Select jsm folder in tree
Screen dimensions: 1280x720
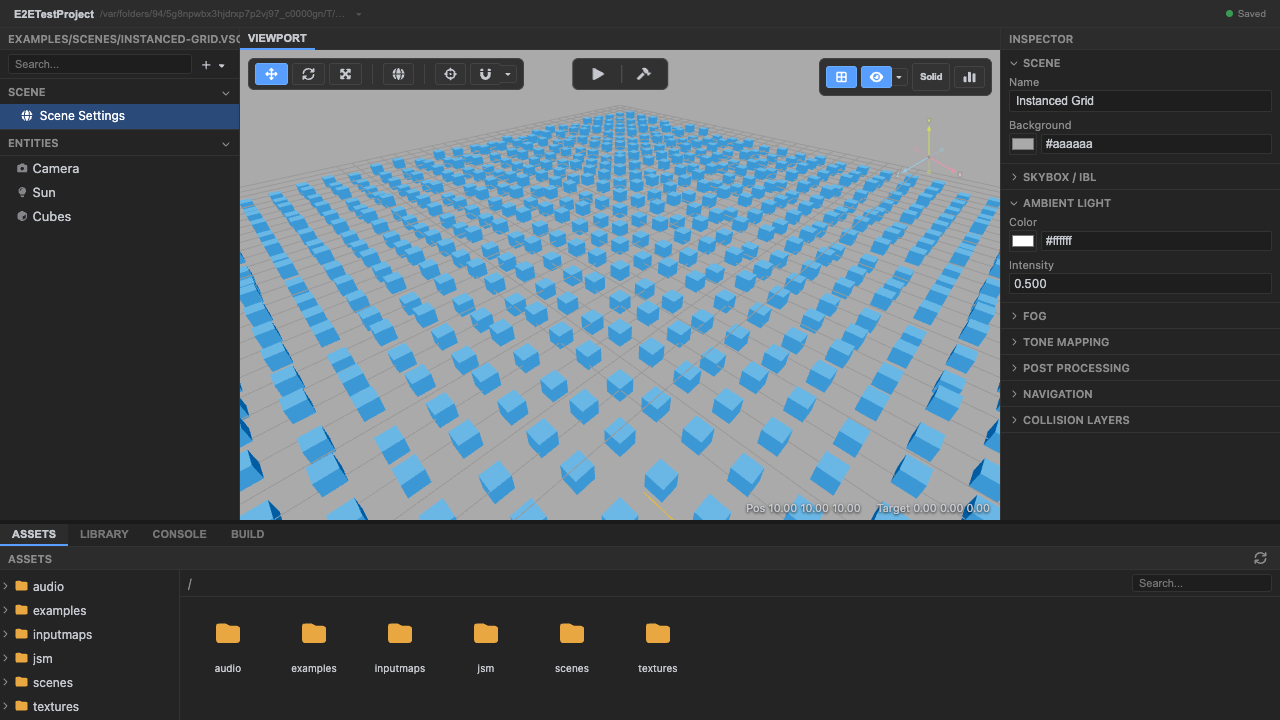click(90, 659)
